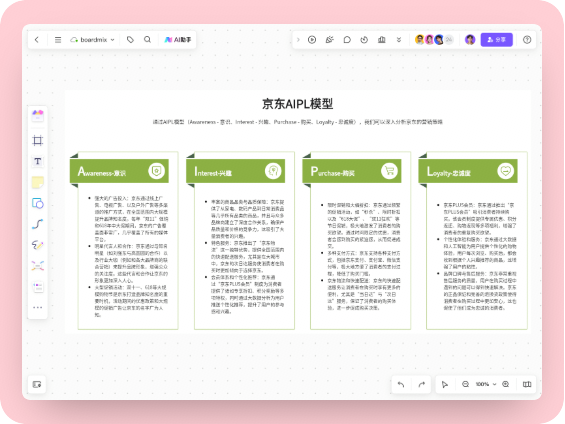This screenshot has height=424, width=565.
Task: Start presentation with the play icon
Action: pos(312,40)
